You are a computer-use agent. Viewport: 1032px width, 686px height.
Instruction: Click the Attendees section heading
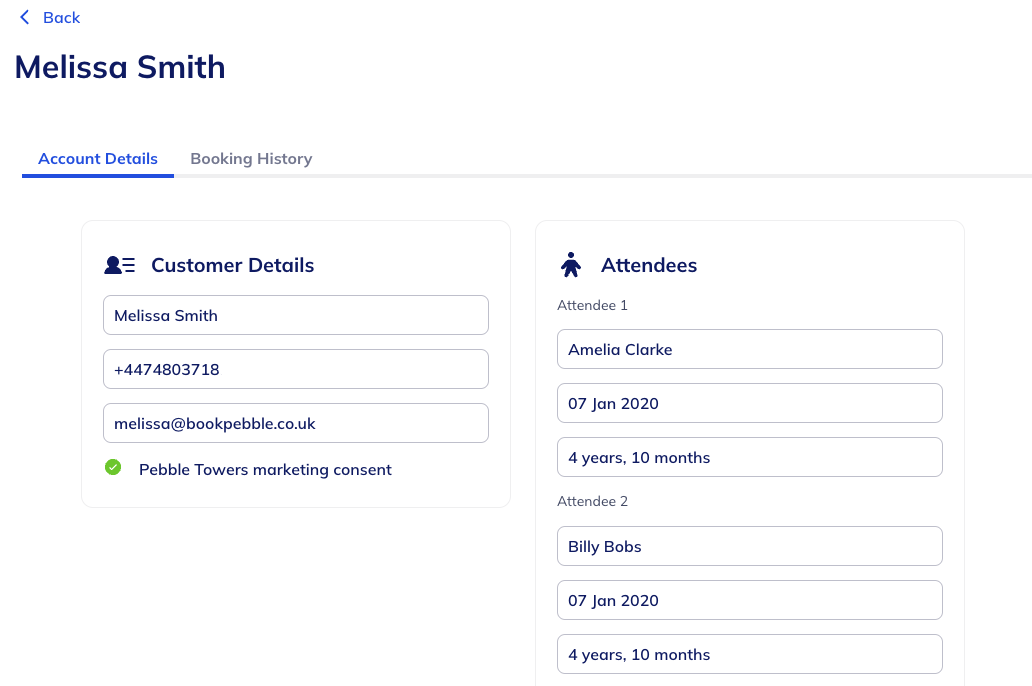coord(649,266)
